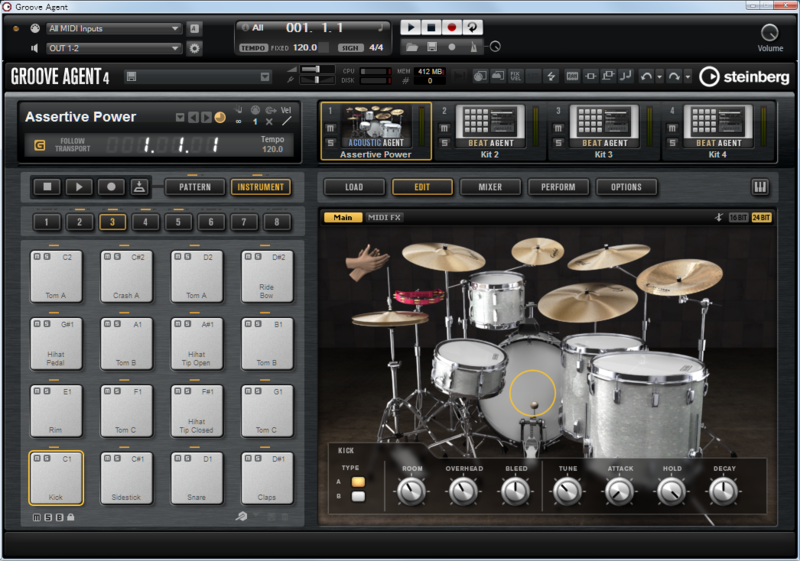800x561 pixels.
Task: Select pad group 5
Action: [x=178, y=222]
